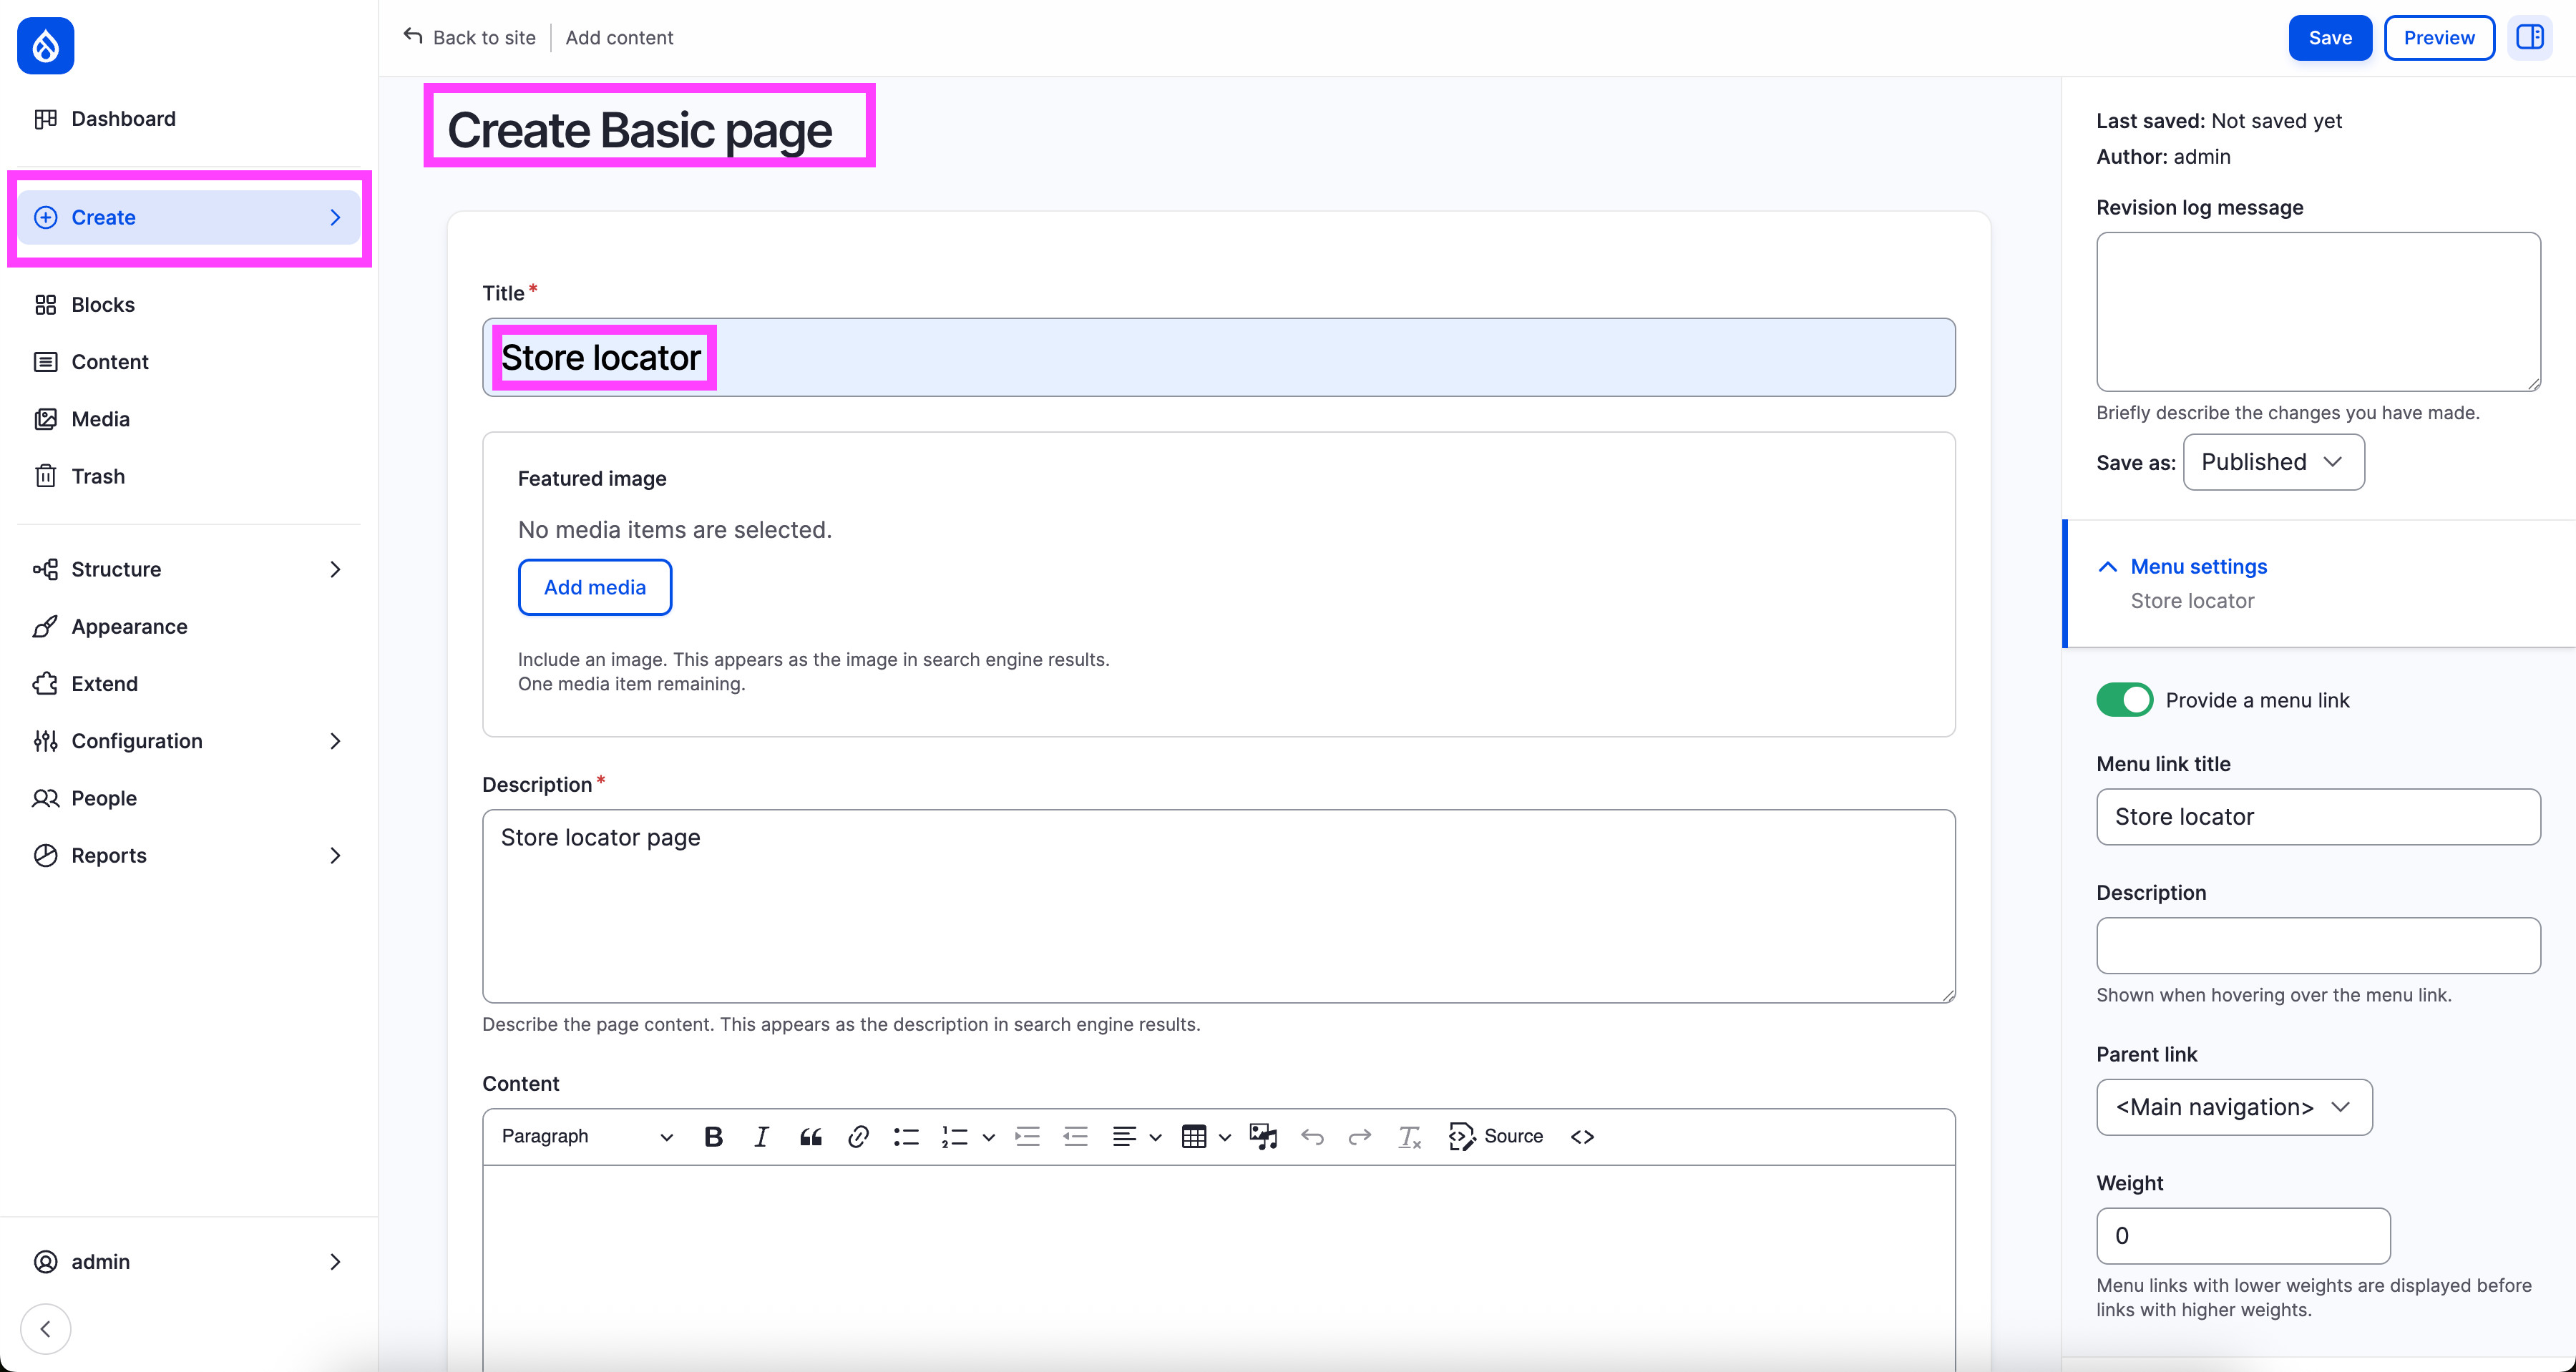Image resolution: width=2576 pixels, height=1372 pixels.
Task: Increase indent in the Content editor
Action: tap(1027, 1136)
